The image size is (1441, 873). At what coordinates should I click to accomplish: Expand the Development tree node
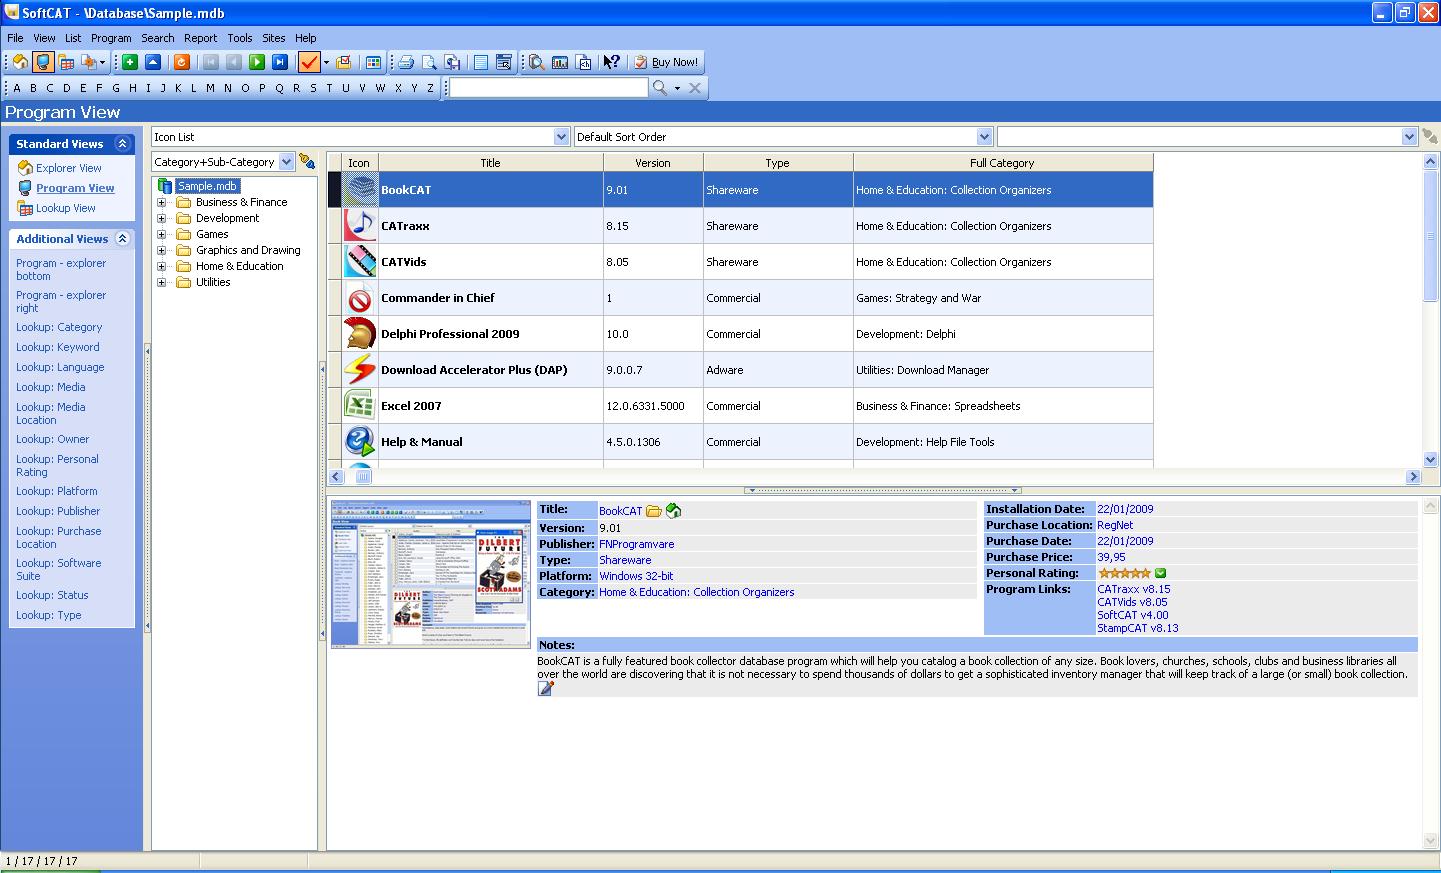(161, 218)
